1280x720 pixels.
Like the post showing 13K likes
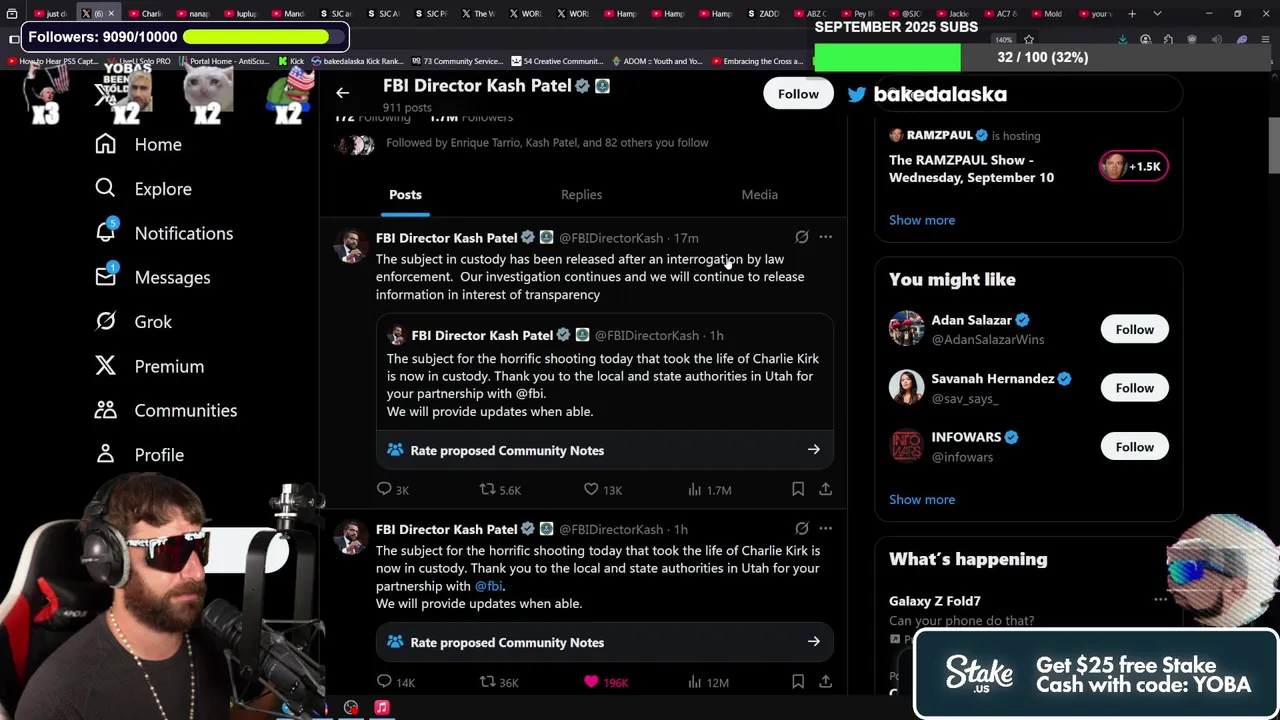(603, 489)
